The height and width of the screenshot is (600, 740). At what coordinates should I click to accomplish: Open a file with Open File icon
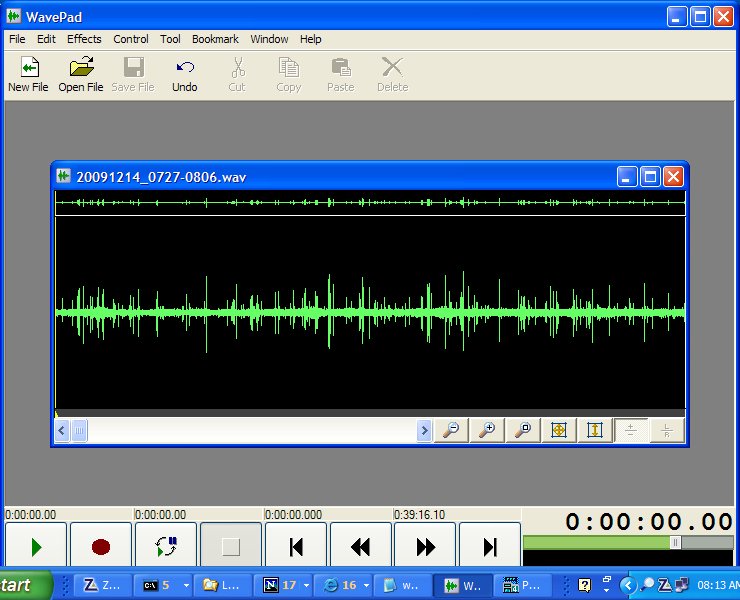click(81, 75)
